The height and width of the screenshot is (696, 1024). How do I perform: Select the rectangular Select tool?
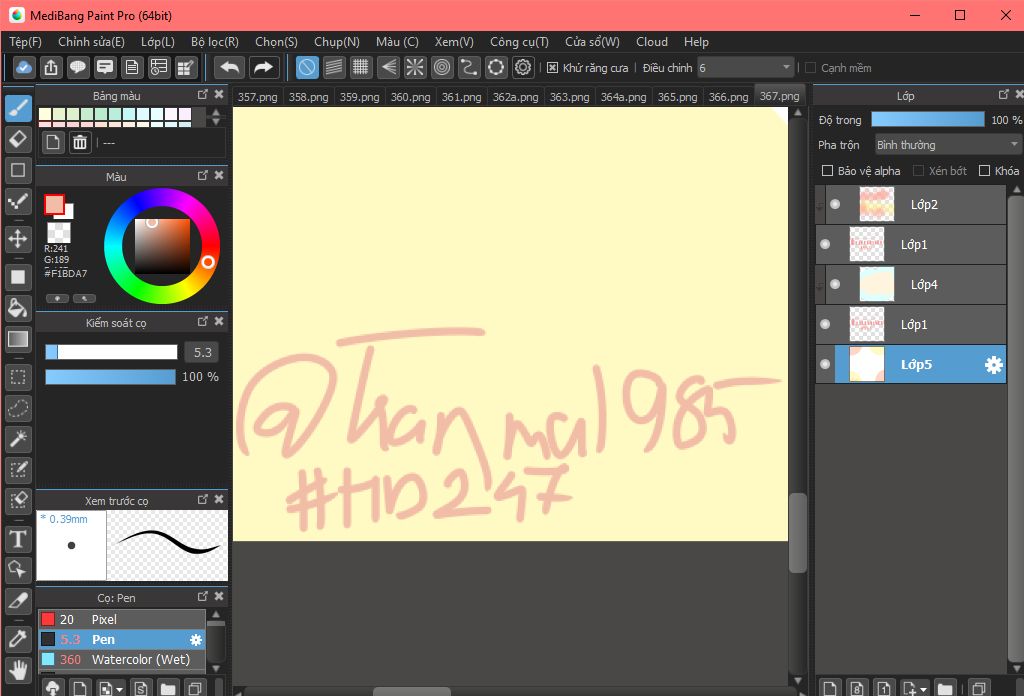18,377
